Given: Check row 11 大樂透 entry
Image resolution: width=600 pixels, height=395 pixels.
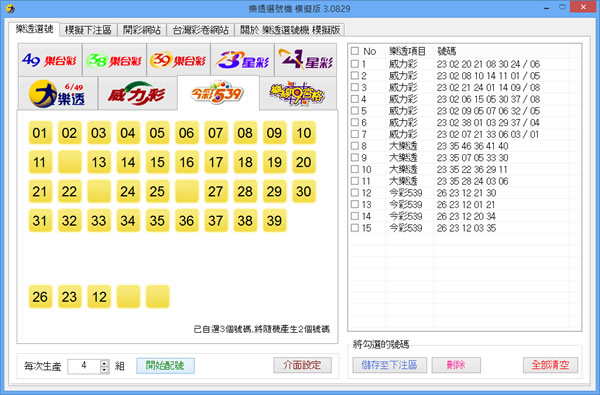Looking at the screenshot, I should point(355,181).
